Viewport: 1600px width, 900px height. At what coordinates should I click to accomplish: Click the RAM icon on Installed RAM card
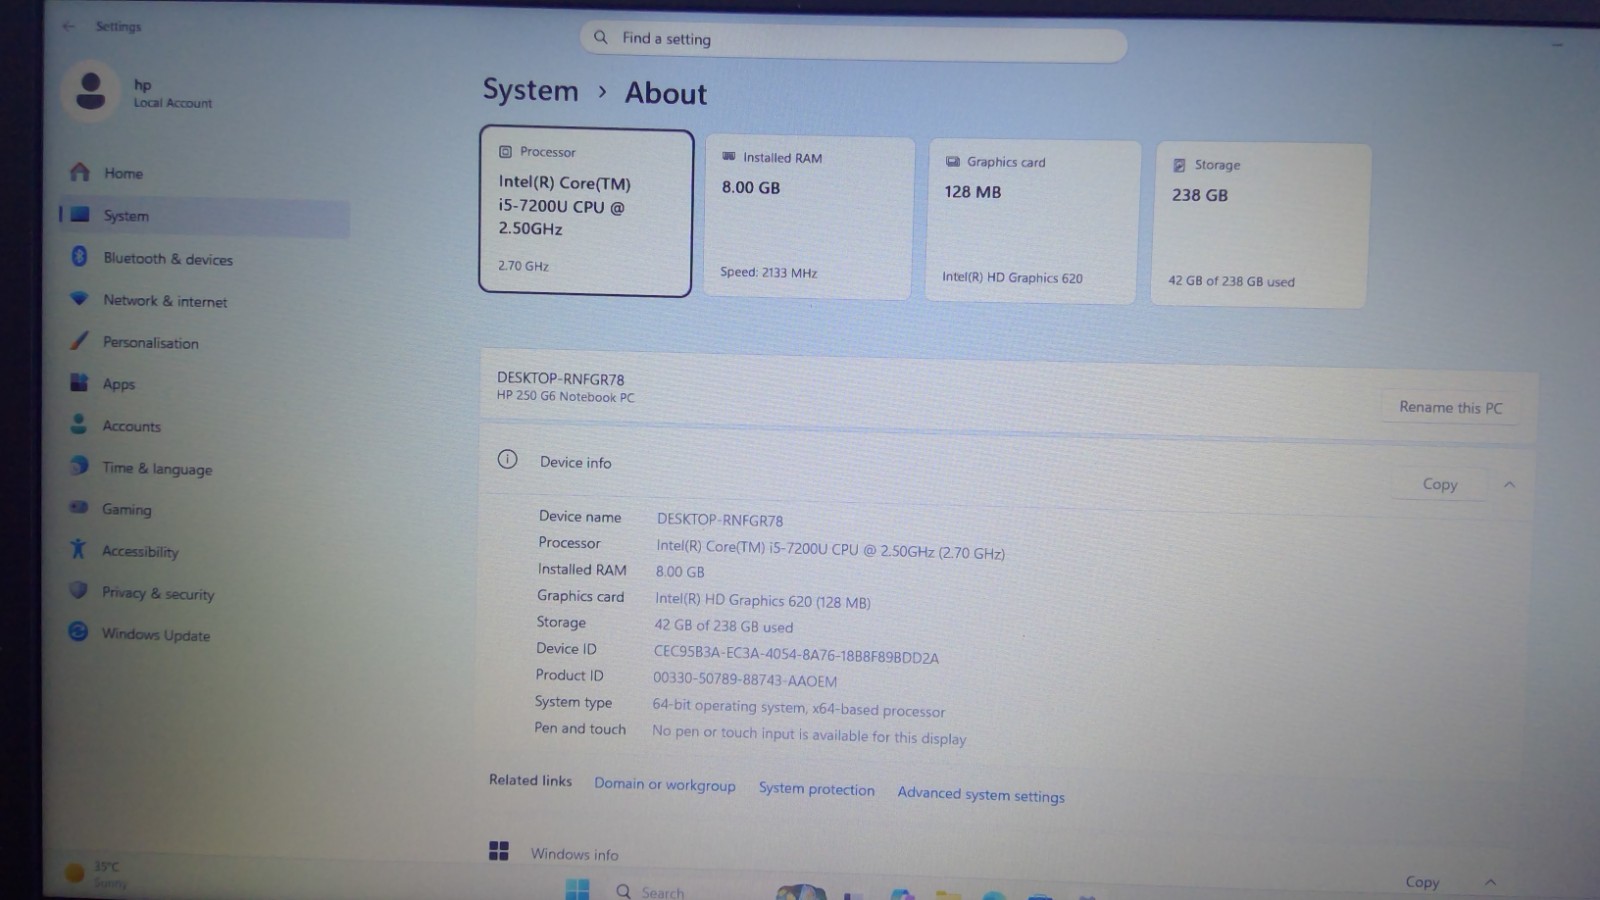[728, 157]
